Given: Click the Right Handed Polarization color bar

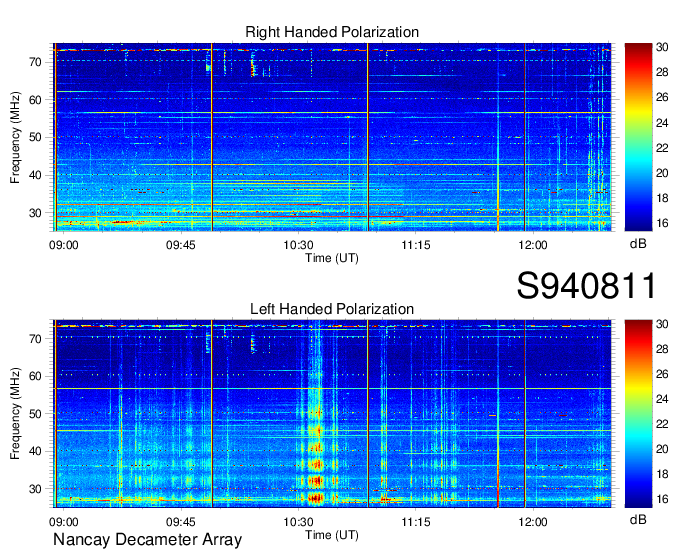Looking at the screenshot, I should point(638,137).
